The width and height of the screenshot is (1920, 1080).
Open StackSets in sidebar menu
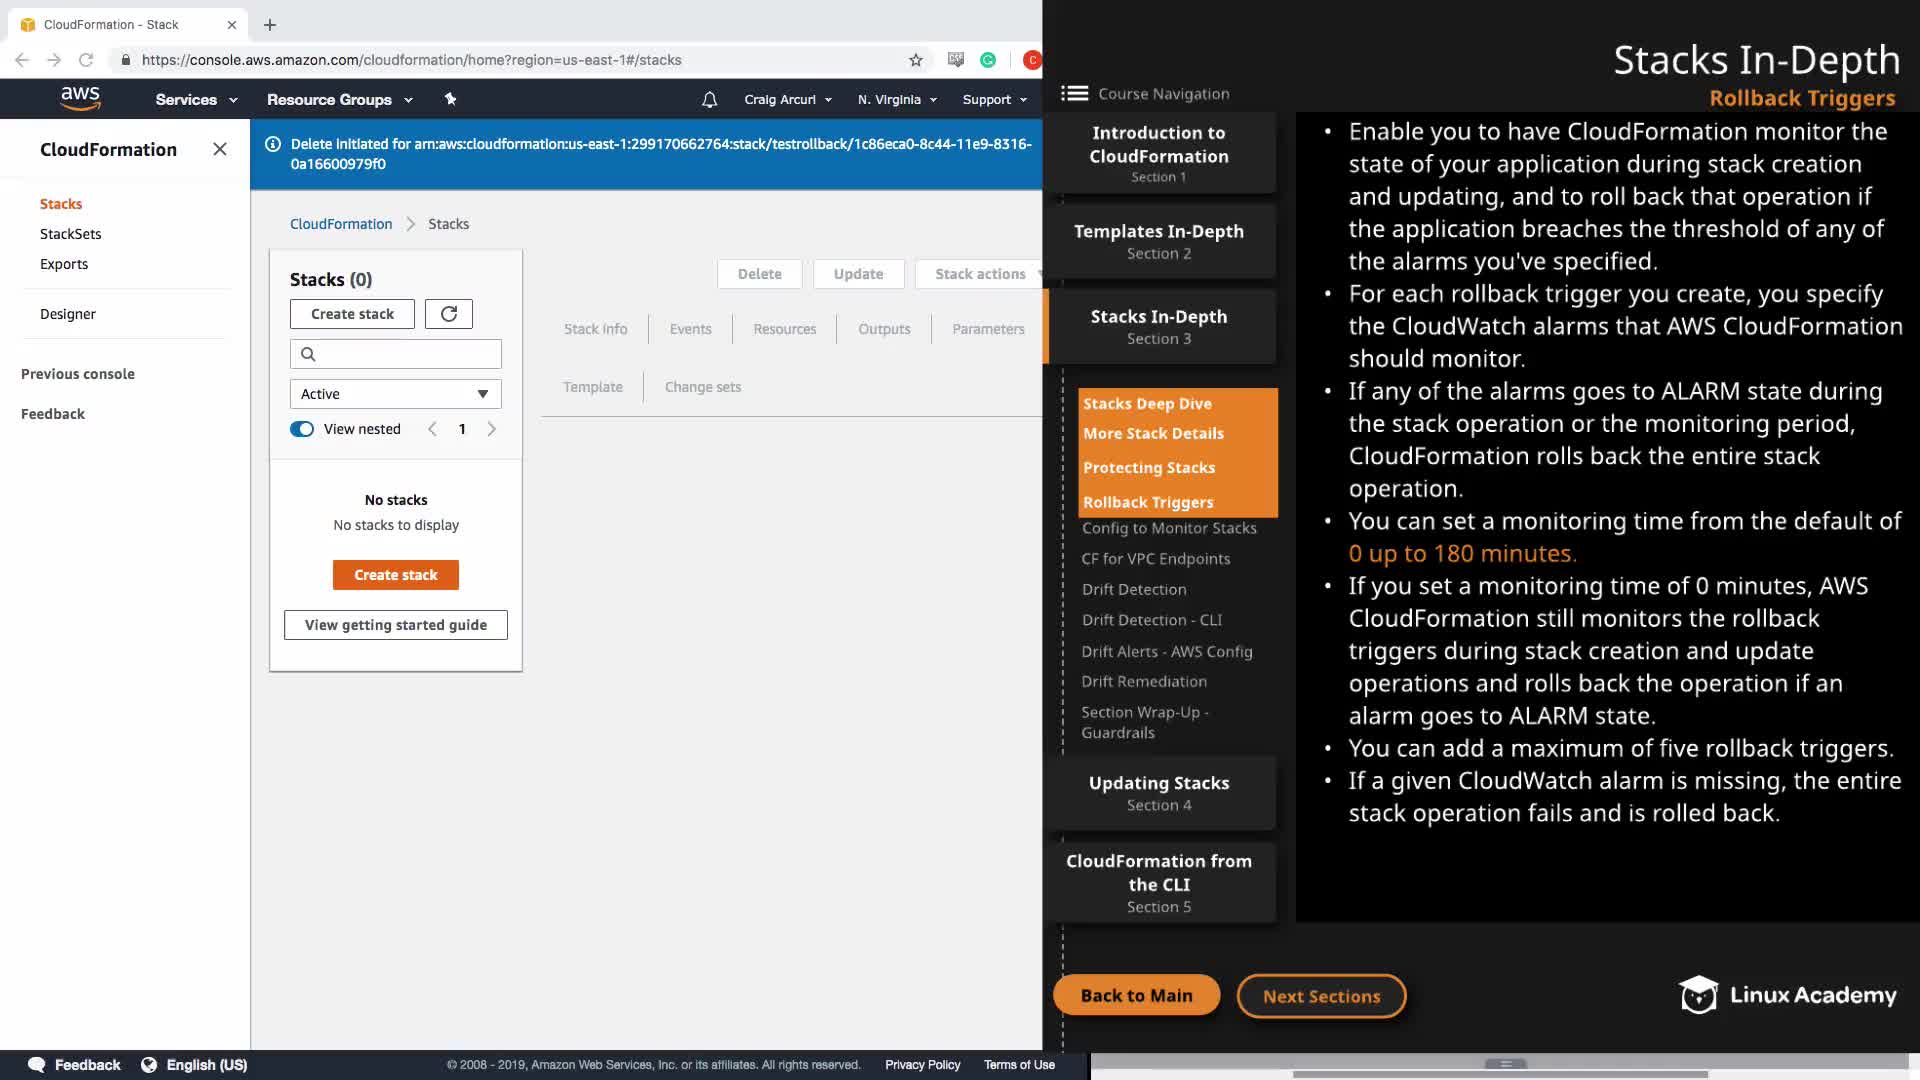click(70, 234)
